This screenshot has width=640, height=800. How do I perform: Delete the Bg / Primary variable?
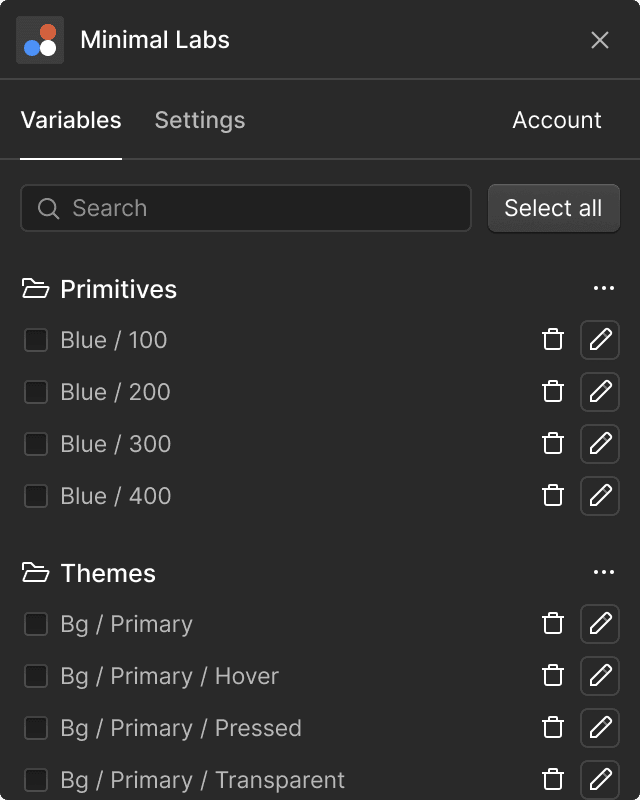[553, 624]
